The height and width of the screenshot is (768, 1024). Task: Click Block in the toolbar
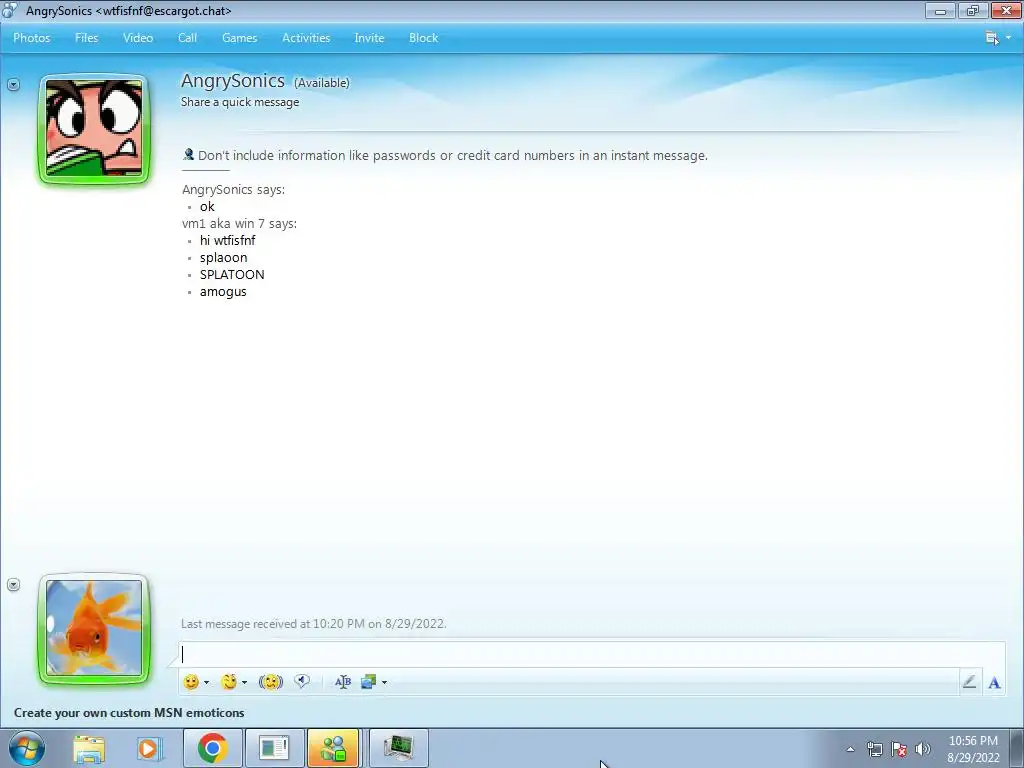click(423, 38)
